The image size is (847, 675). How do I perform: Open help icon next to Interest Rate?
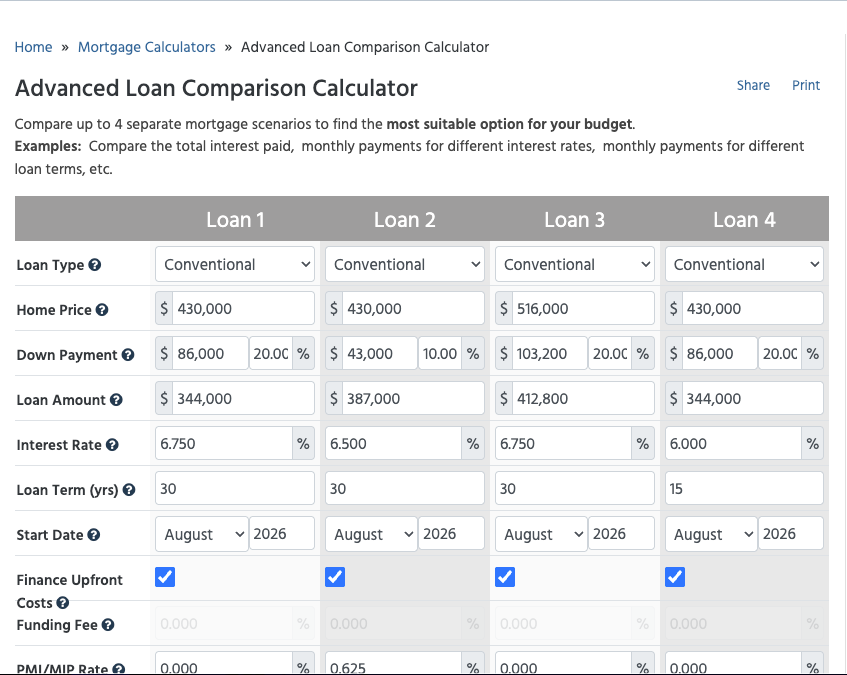[x=112, y=445]
